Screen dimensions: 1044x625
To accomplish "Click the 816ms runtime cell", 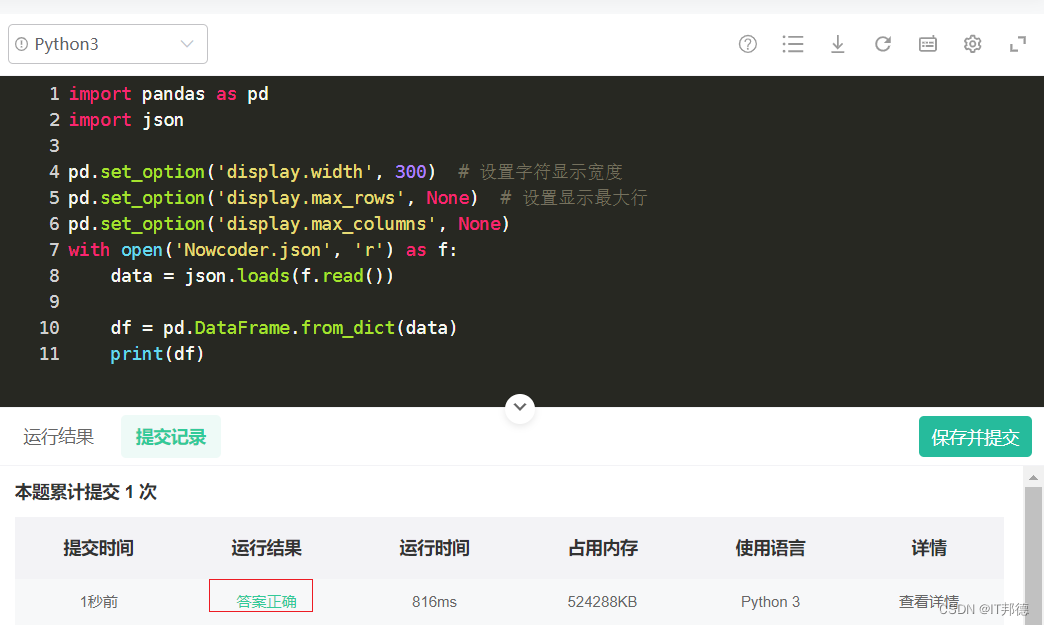I will [434, 602].
